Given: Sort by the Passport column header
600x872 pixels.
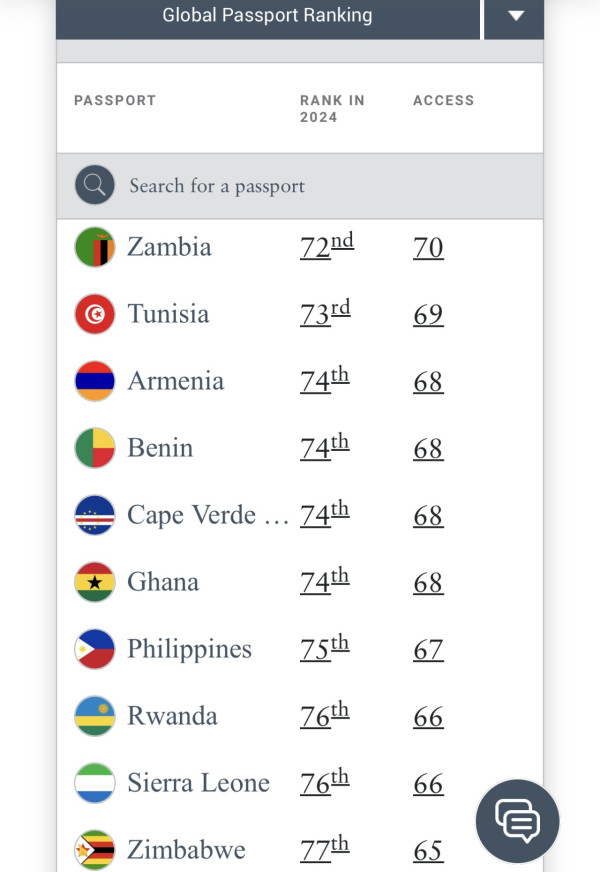Looking at the screenshot, I should (115, 100).
